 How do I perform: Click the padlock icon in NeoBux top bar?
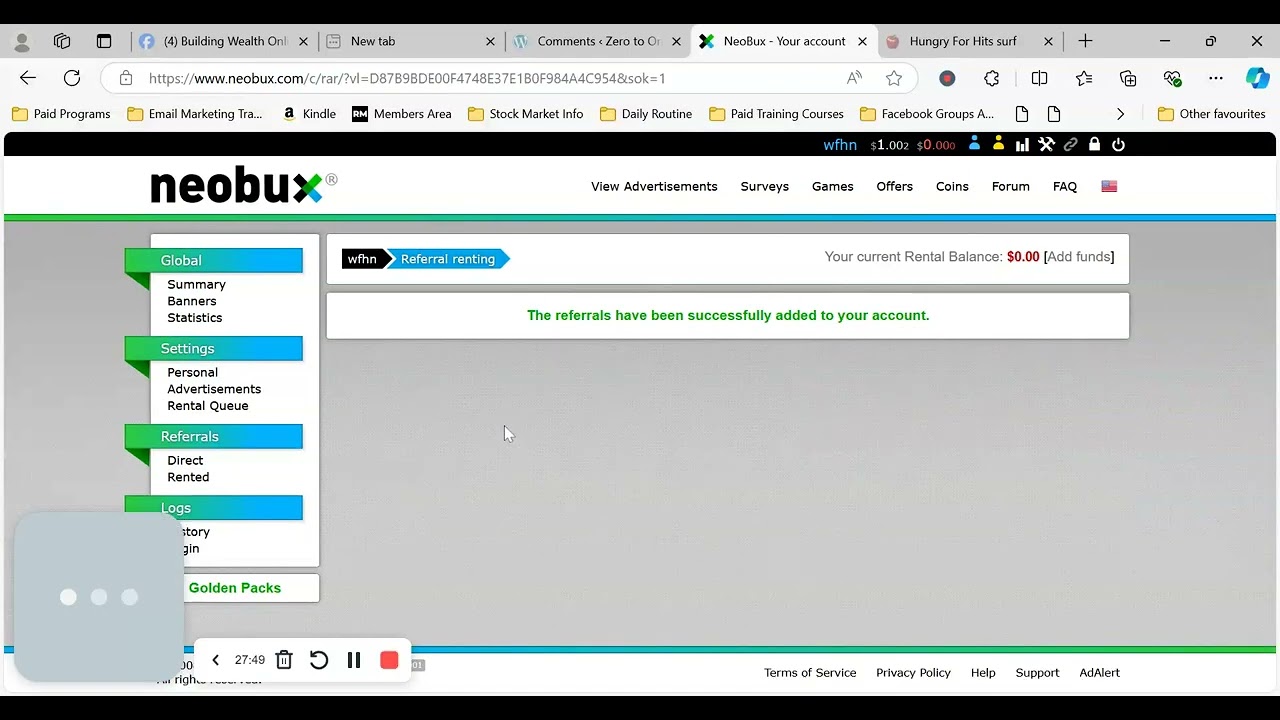coord(1094,144)
